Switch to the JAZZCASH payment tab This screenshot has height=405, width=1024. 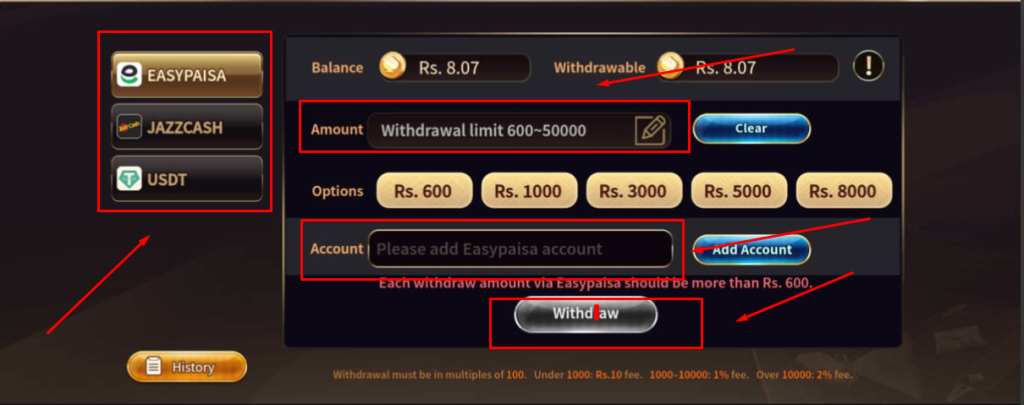(x=187, y=127)
